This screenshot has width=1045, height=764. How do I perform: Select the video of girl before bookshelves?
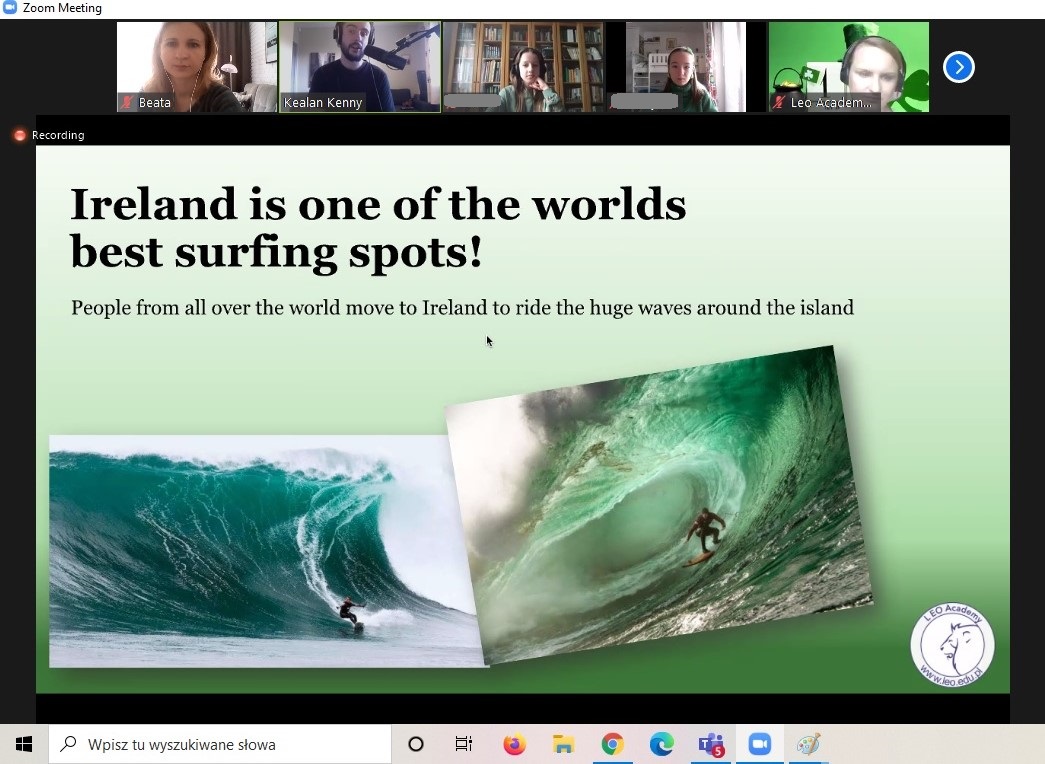click(523, 67)
